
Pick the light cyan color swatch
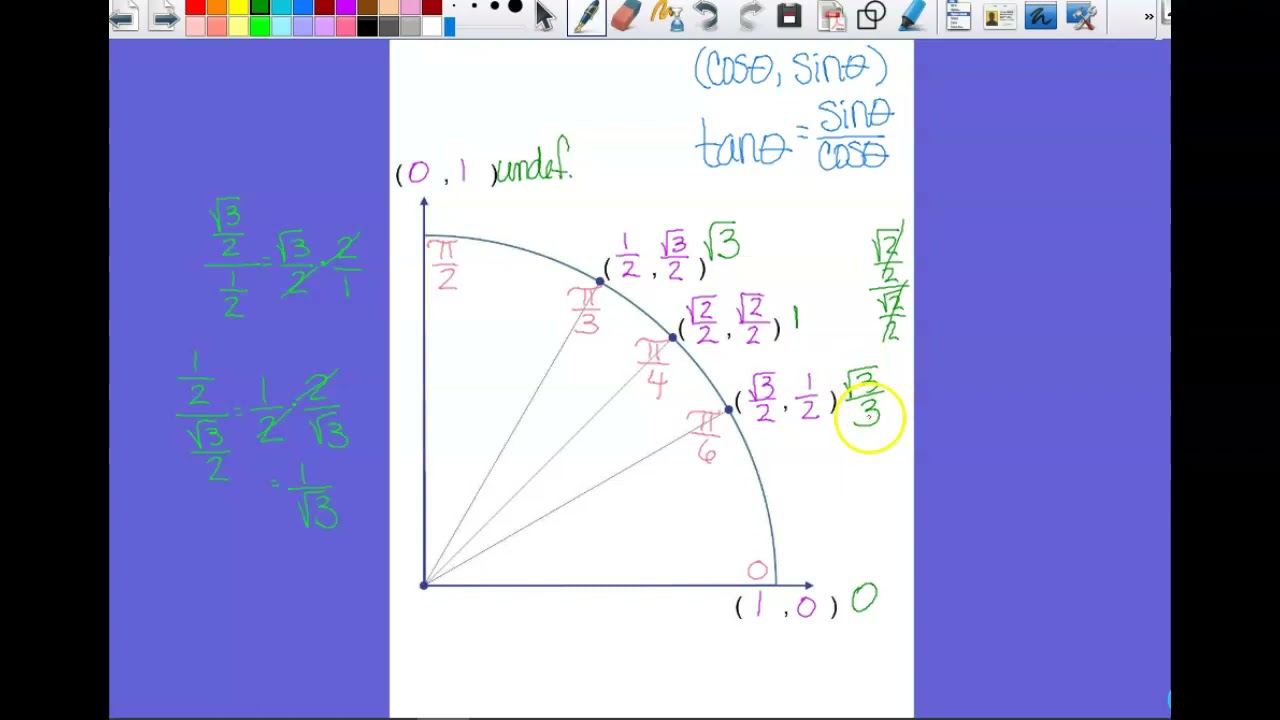282,26
